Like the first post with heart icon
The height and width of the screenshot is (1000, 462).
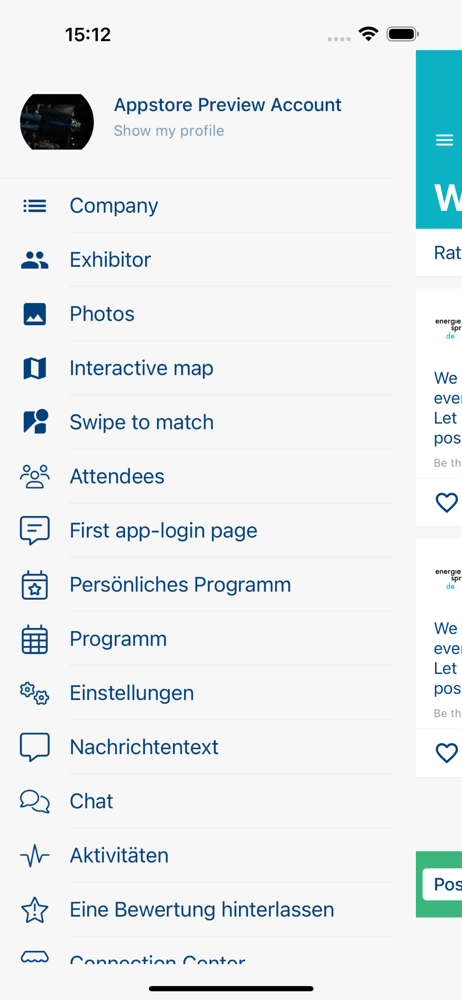447,503
